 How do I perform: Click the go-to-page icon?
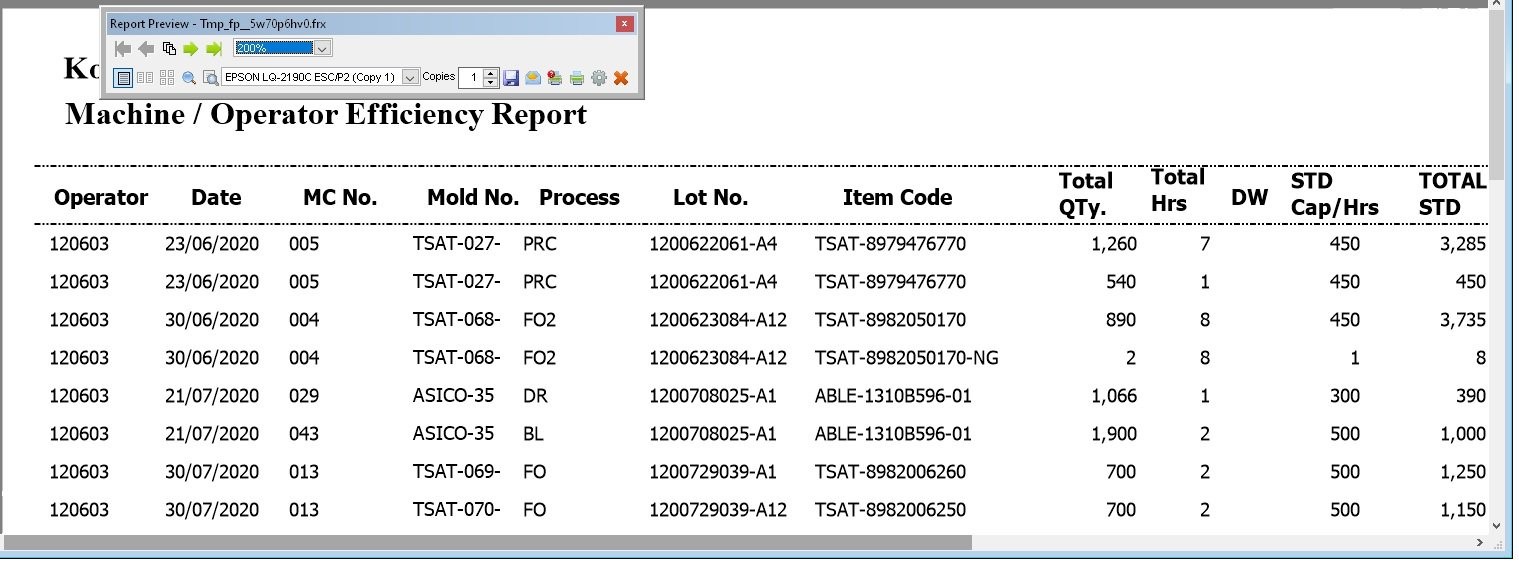(169, 49)
